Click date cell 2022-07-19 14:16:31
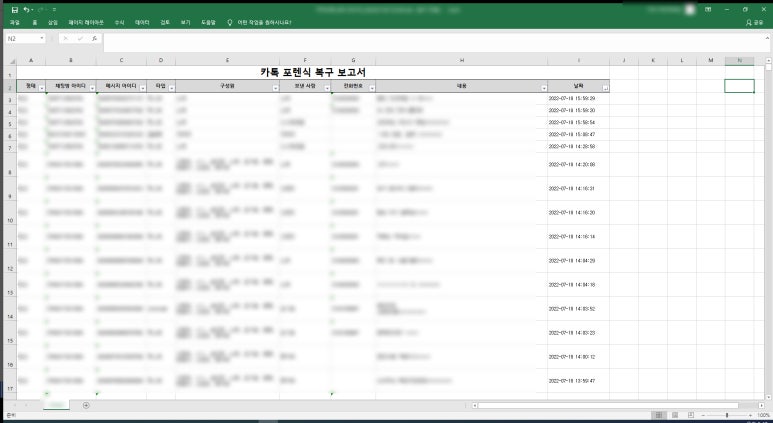Viewport: 773px width, 423px height. pyautogui.click(x=578, y=188)
